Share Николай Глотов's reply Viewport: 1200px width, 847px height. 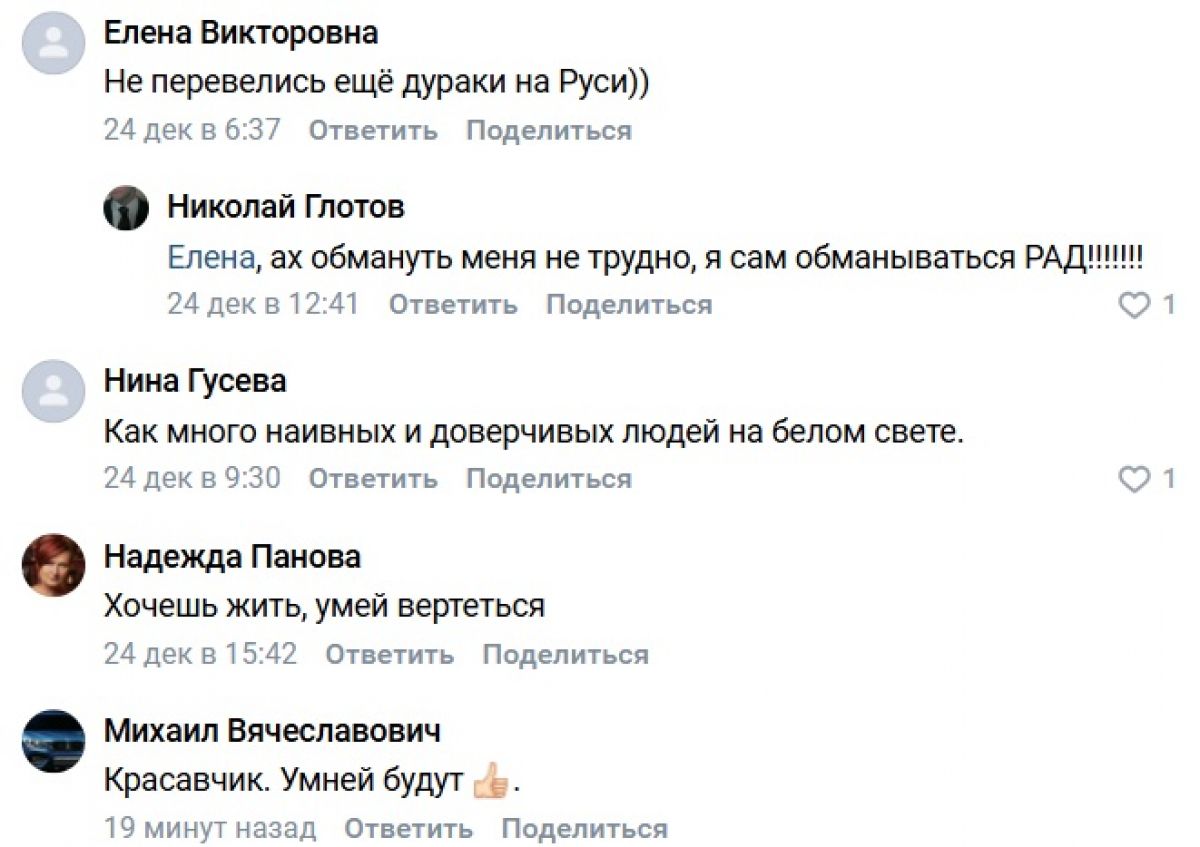click(629, 305)
